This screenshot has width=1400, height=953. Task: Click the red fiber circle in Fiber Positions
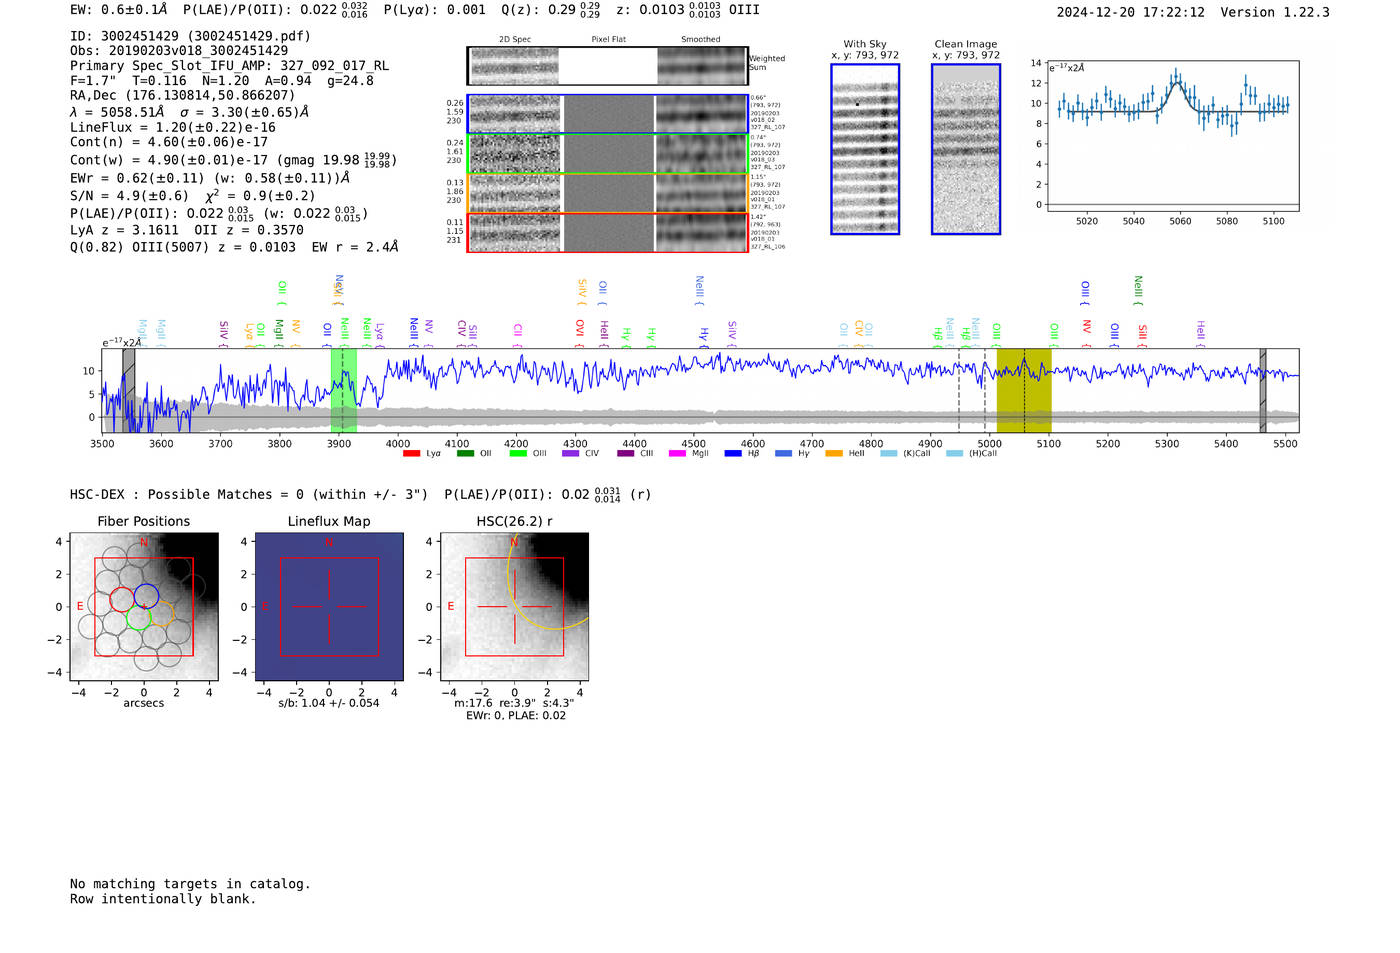(122, 600)
